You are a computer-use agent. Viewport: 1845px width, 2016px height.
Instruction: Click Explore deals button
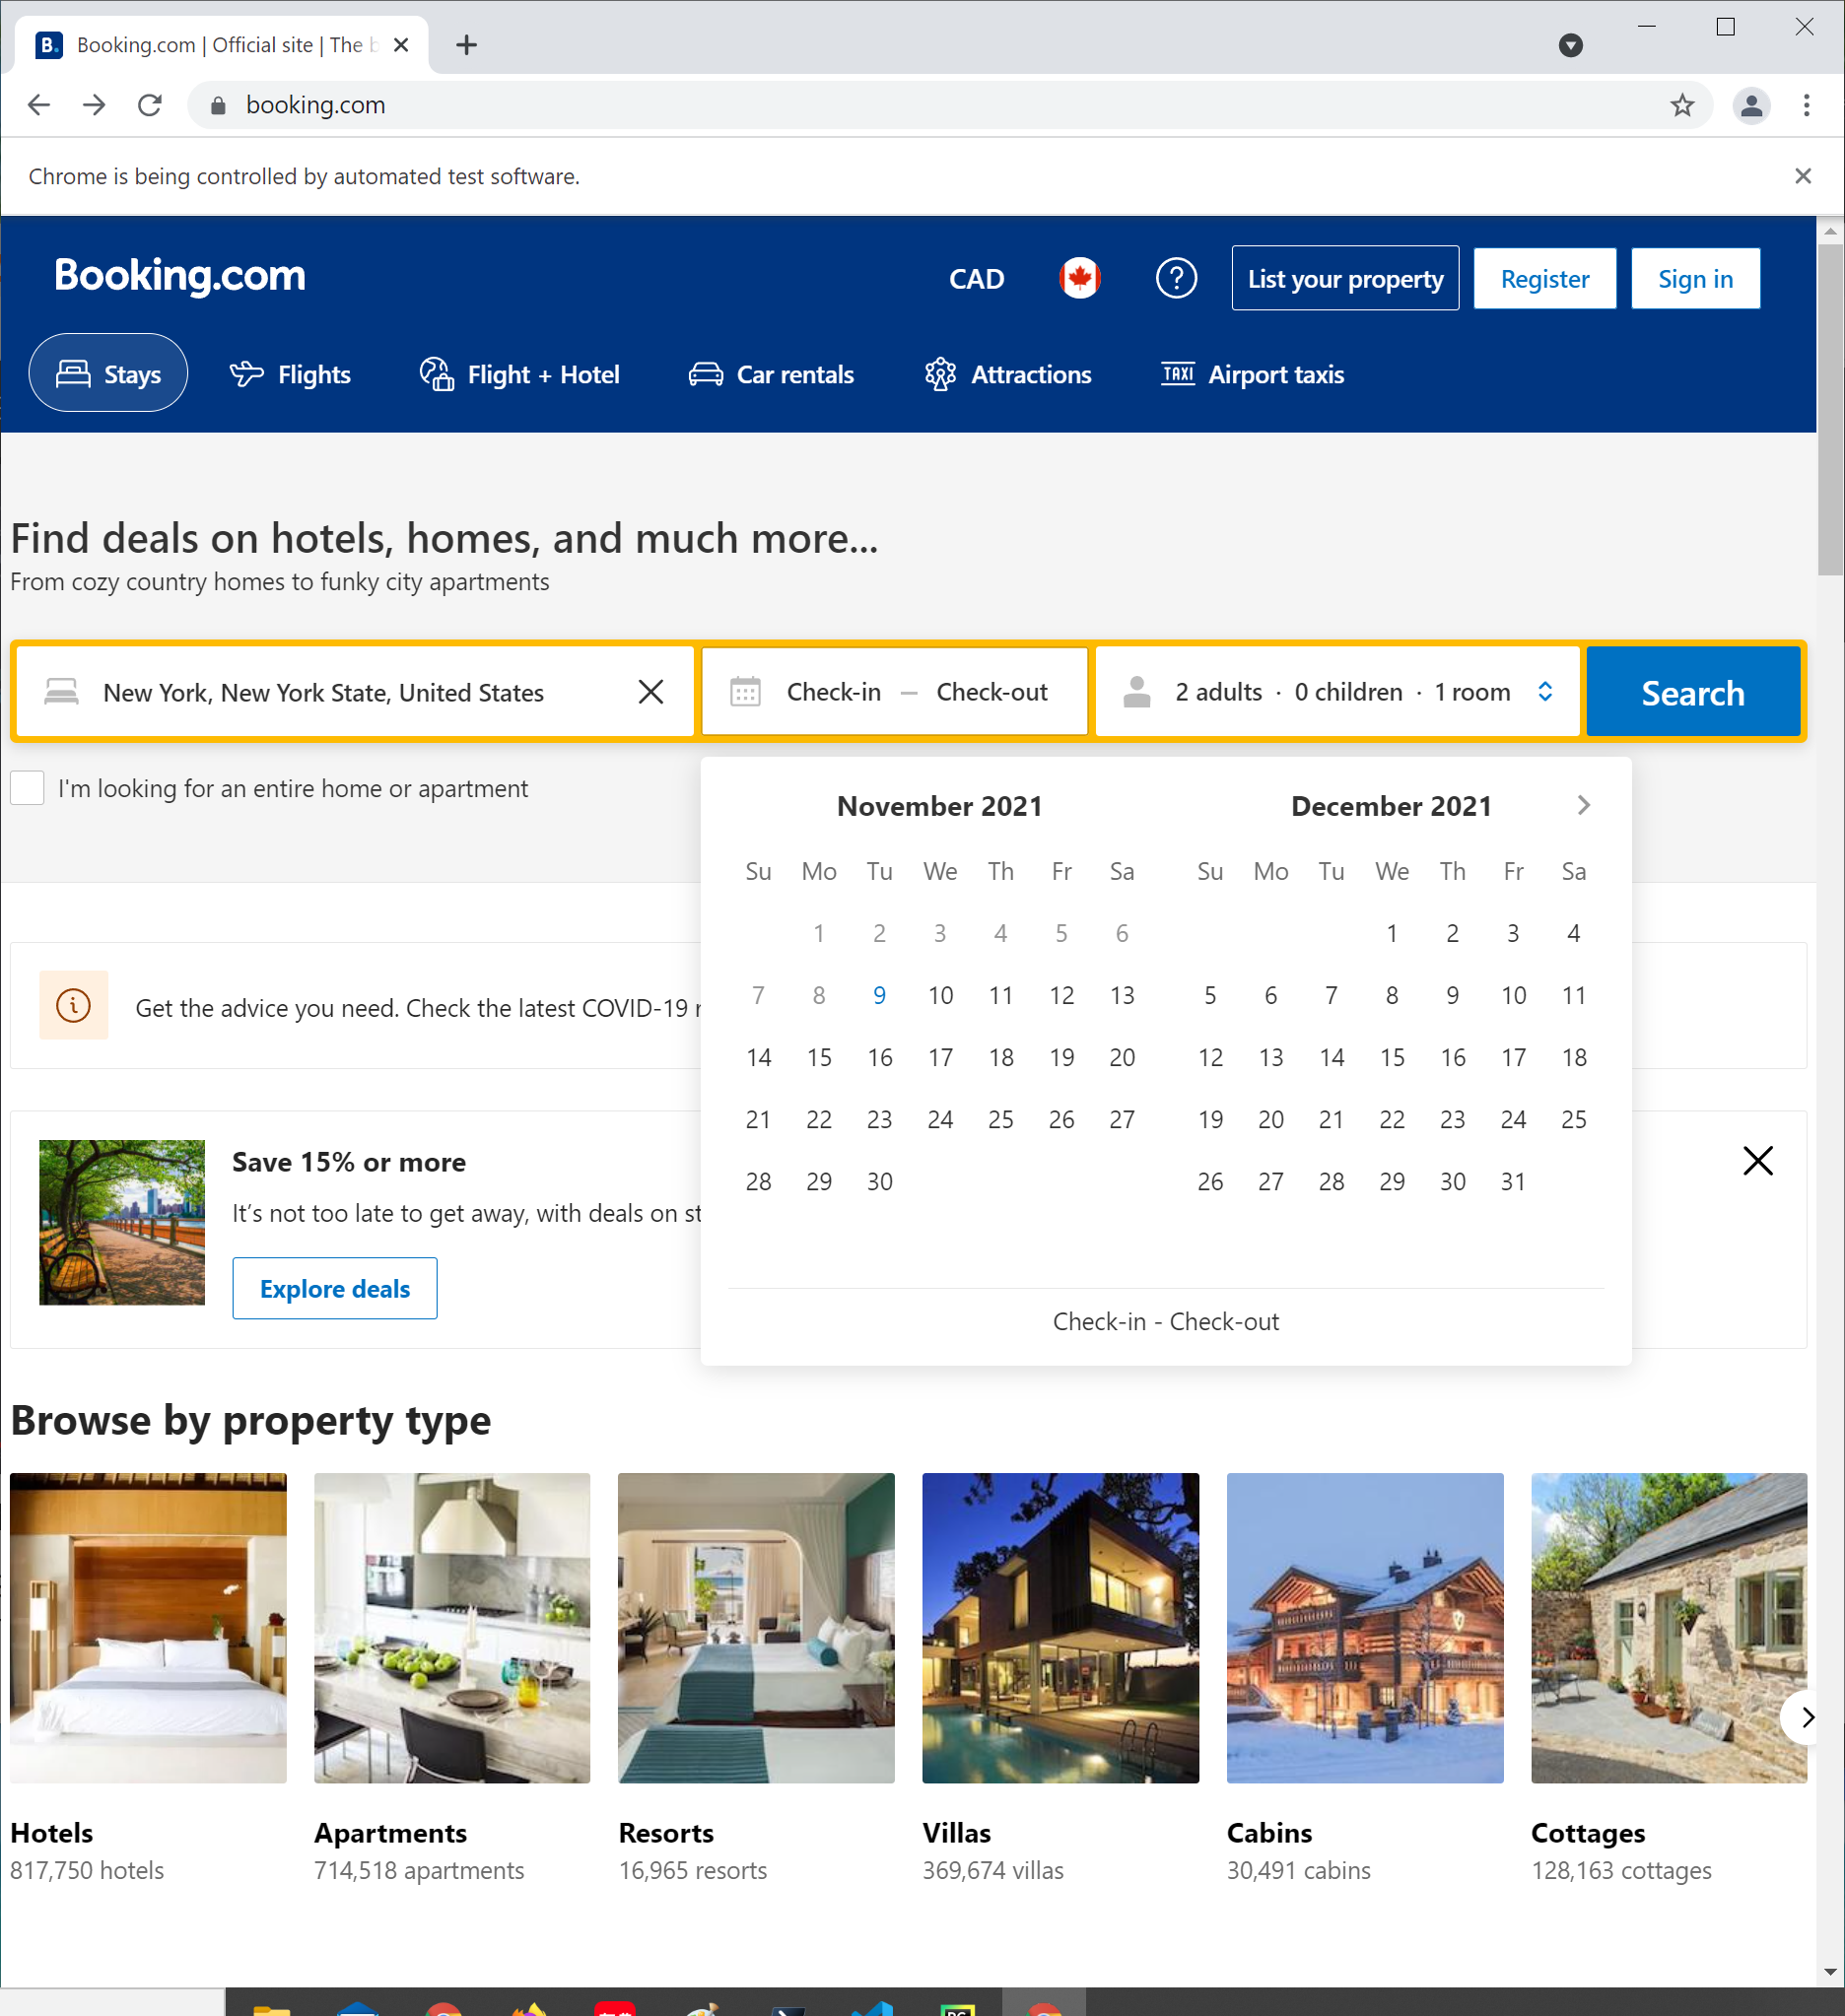335,1288
